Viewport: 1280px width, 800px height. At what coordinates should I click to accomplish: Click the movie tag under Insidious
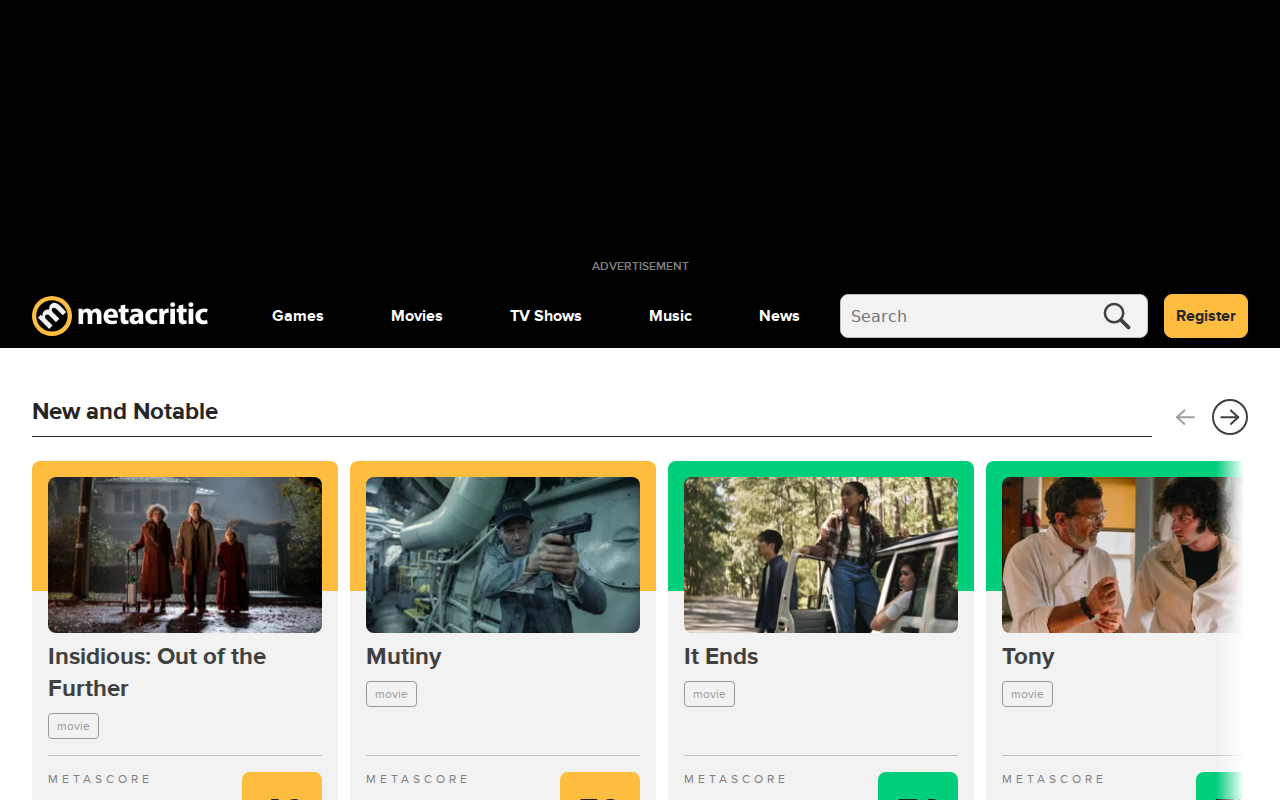click(x=73, y=726)
